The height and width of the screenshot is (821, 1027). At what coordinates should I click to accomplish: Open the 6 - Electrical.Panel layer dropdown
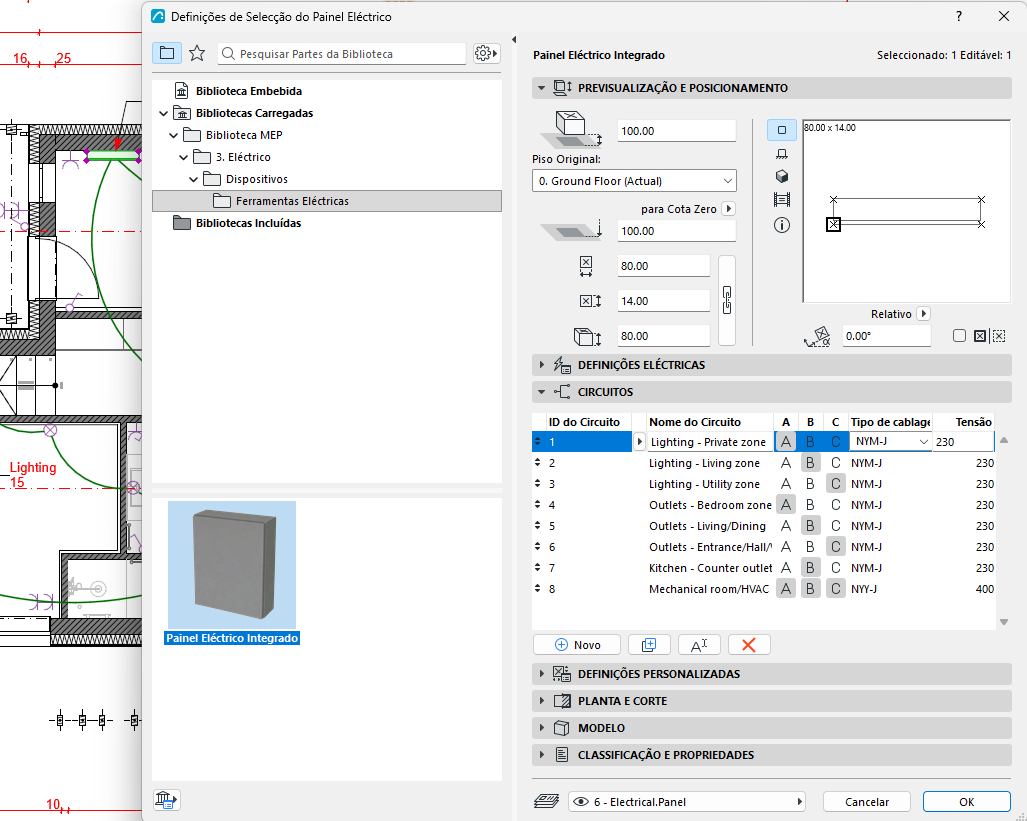(x=686, y=801)
